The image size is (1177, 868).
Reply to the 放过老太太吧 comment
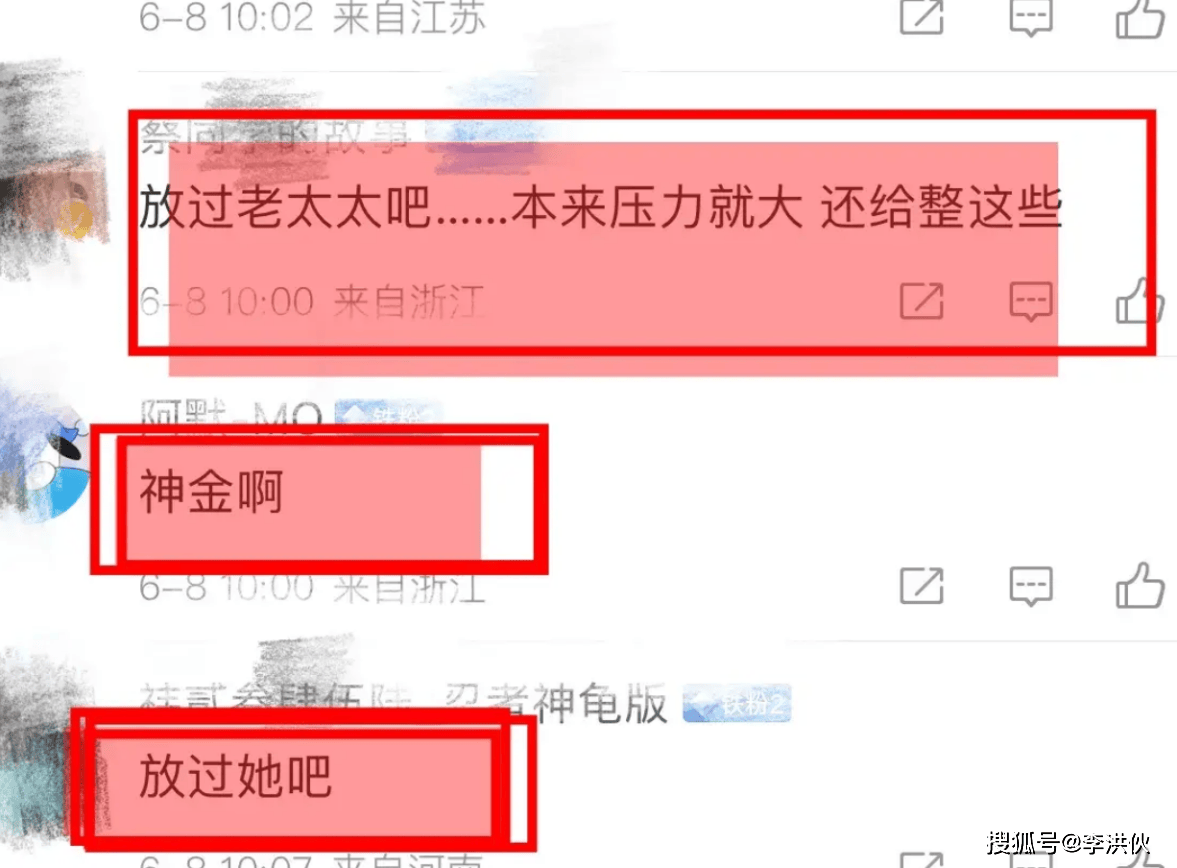[x=1031, y=301]
